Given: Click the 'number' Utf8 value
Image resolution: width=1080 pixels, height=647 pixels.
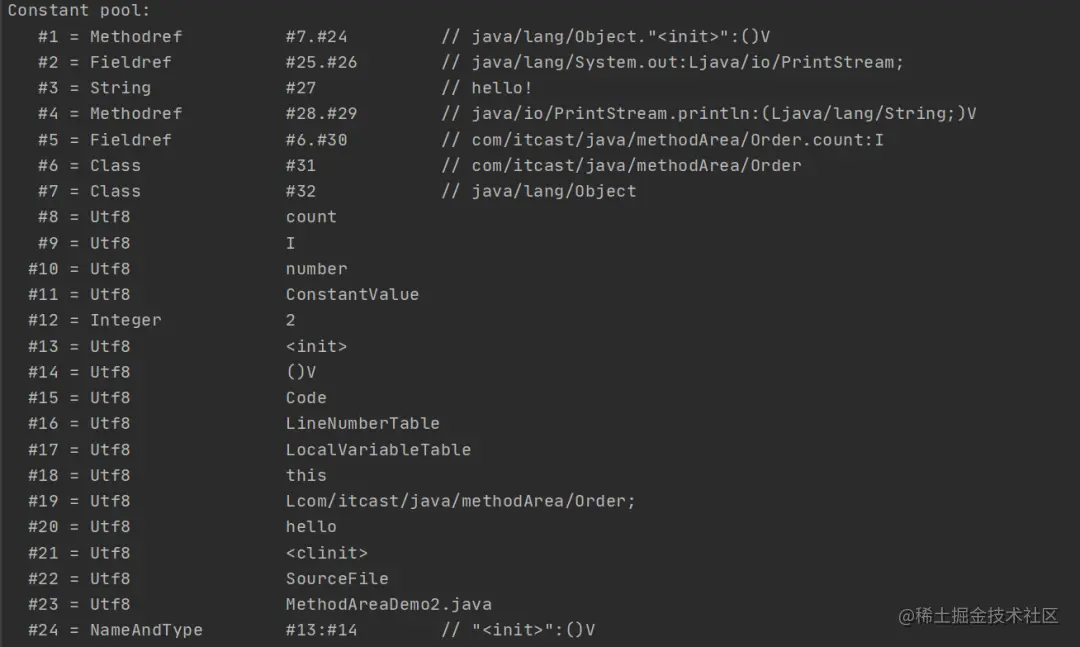Looking at the screenshot, I should point(316,269).
